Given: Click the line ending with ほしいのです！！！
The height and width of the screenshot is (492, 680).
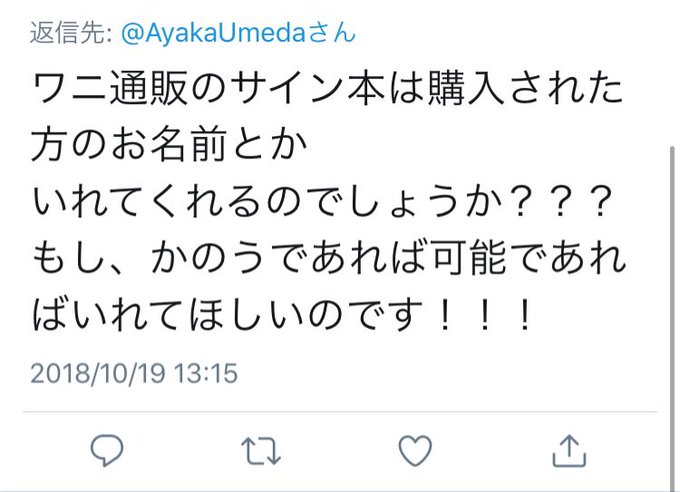Looking at the screenshot, I should 282,314.
